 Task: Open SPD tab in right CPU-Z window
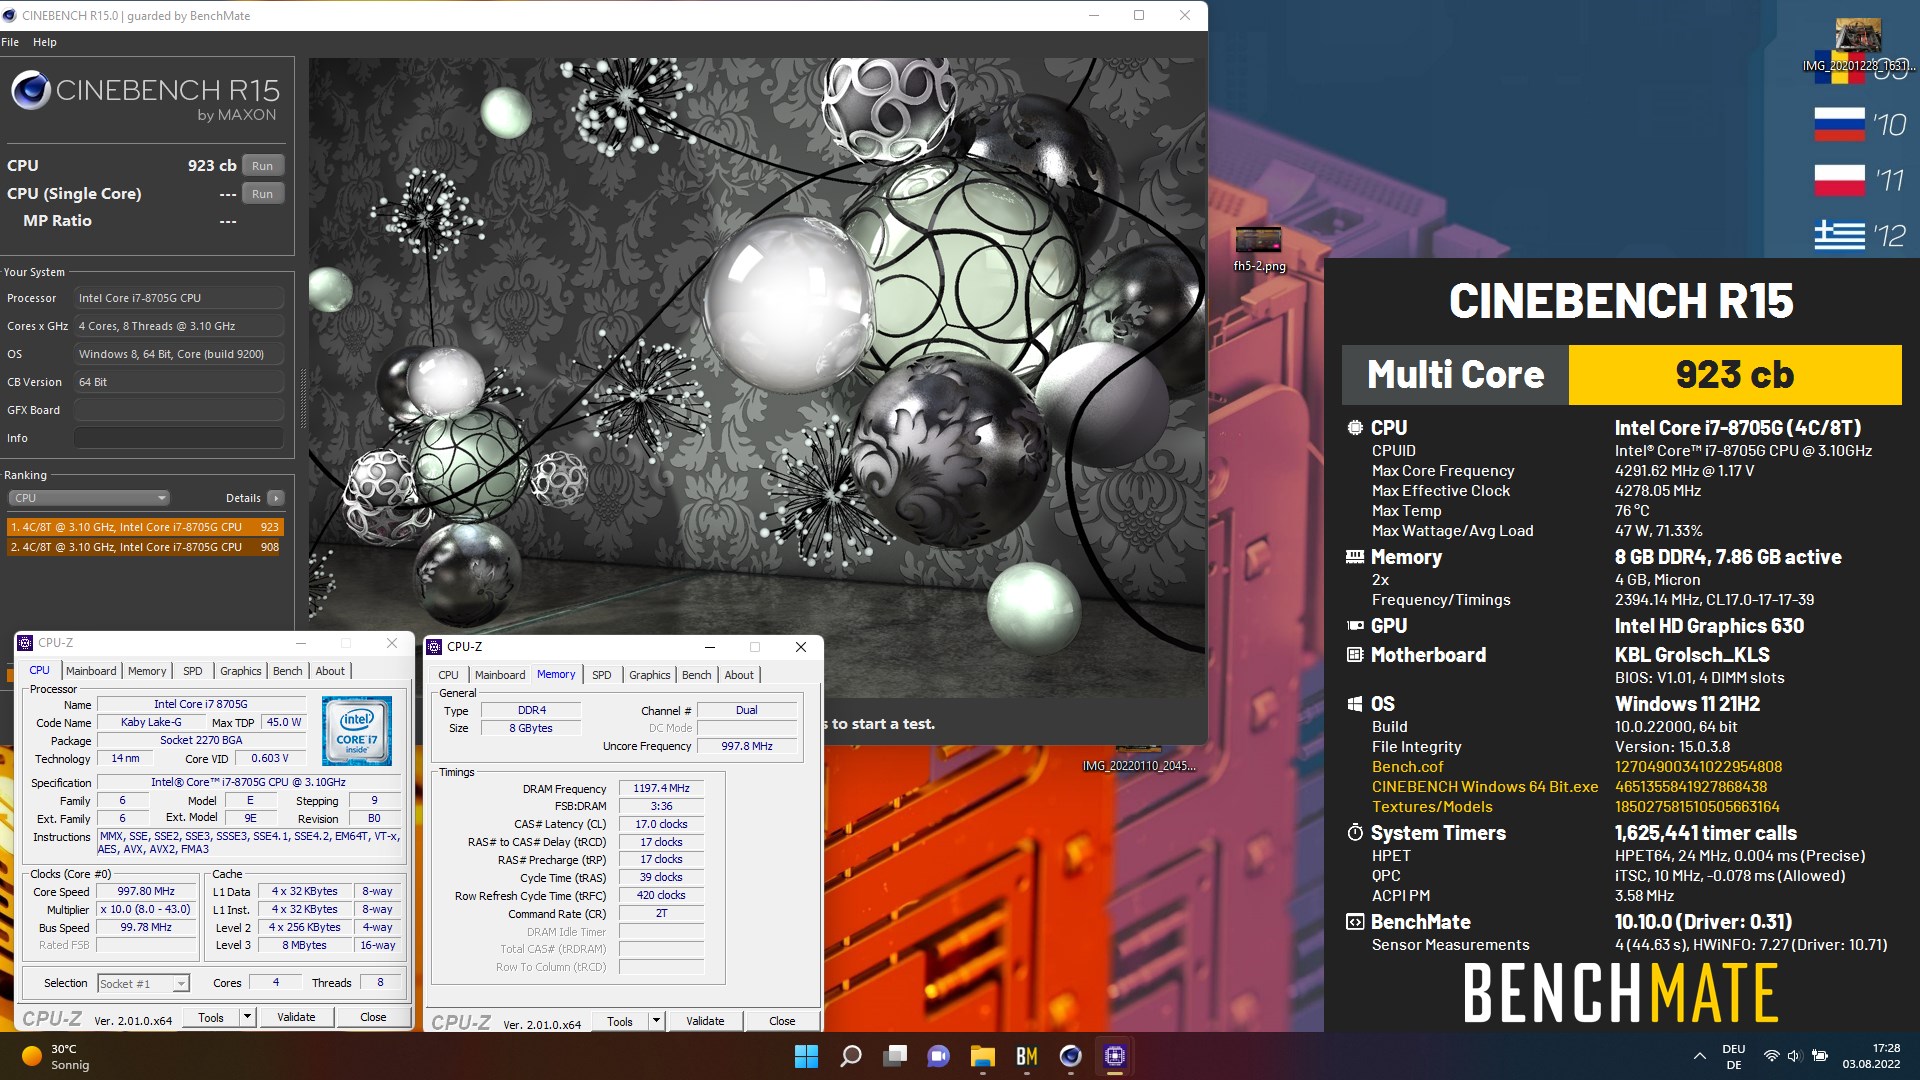(602, 675)
